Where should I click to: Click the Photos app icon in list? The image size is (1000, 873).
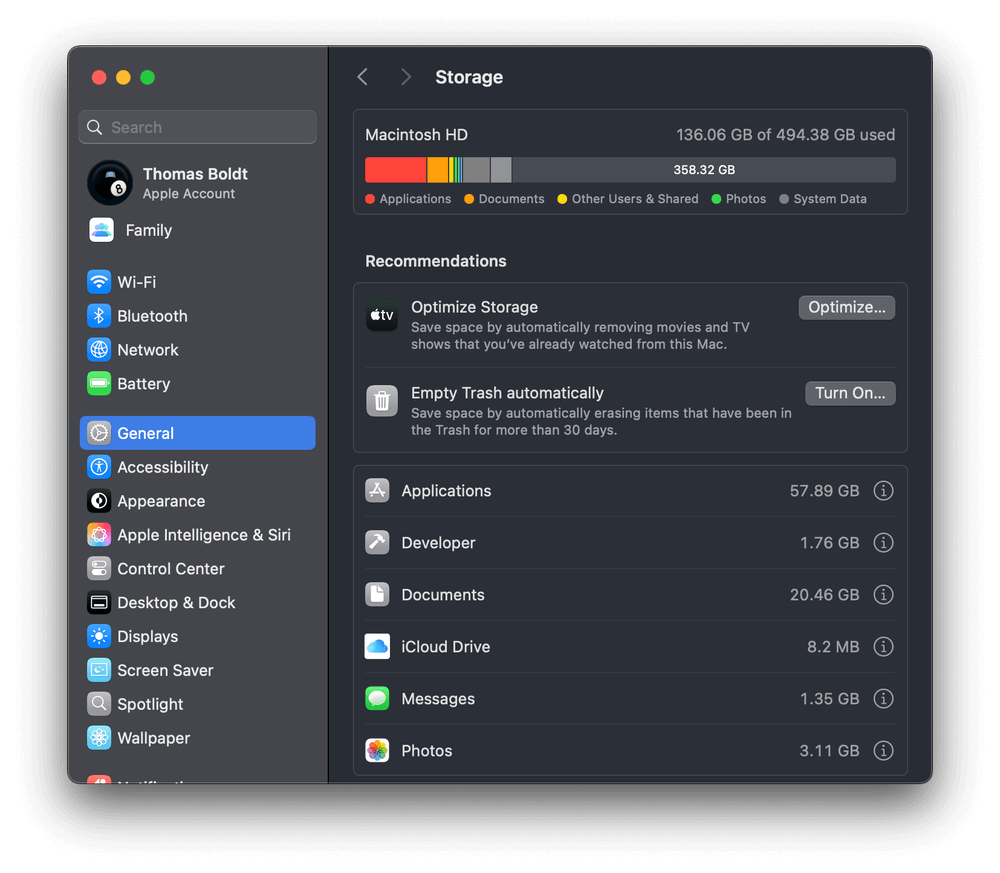pos(377,751)
